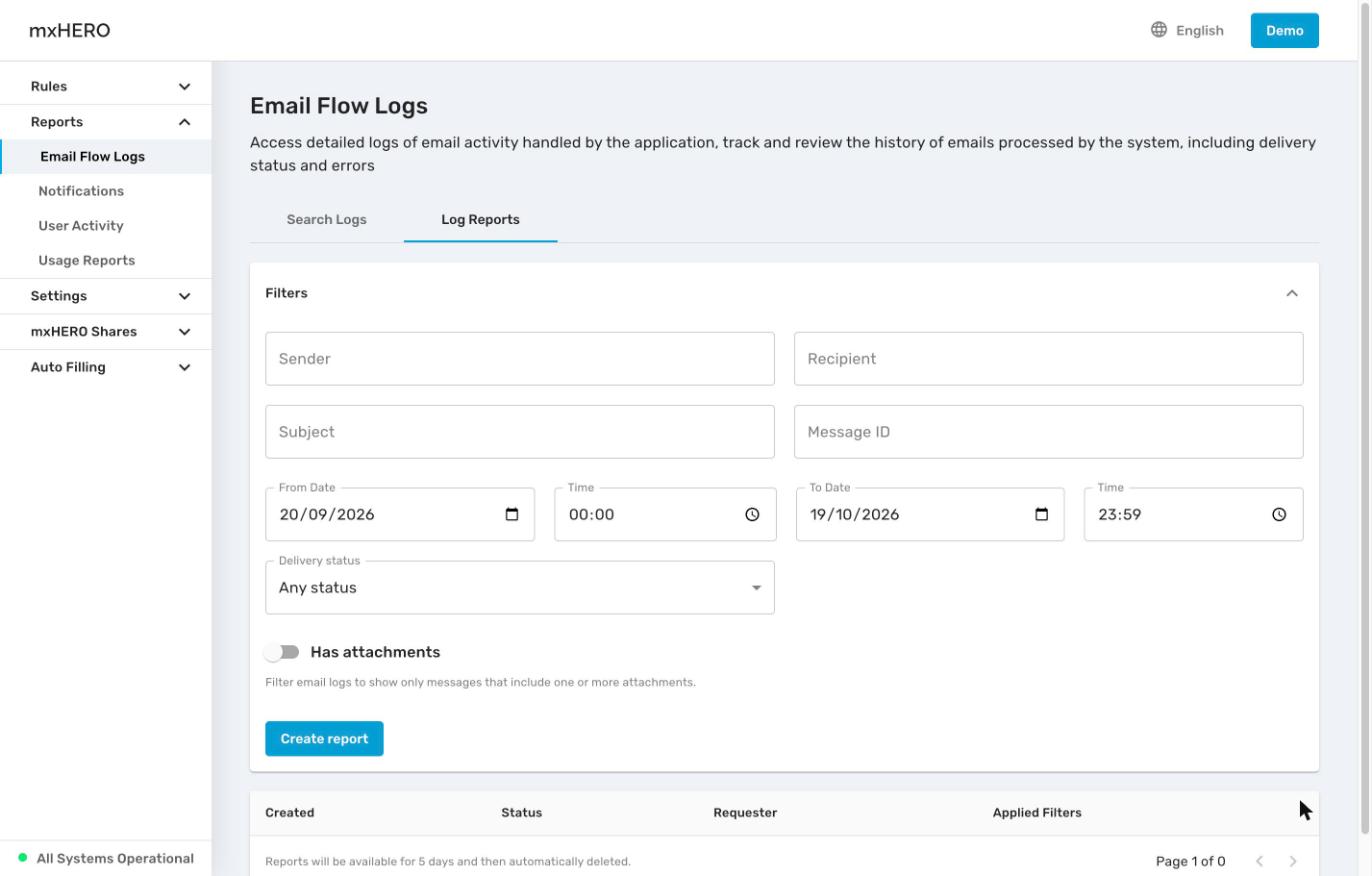Click the Message ID input field
This screenshot has height=876, width=1372.
tap(1049, 432)
